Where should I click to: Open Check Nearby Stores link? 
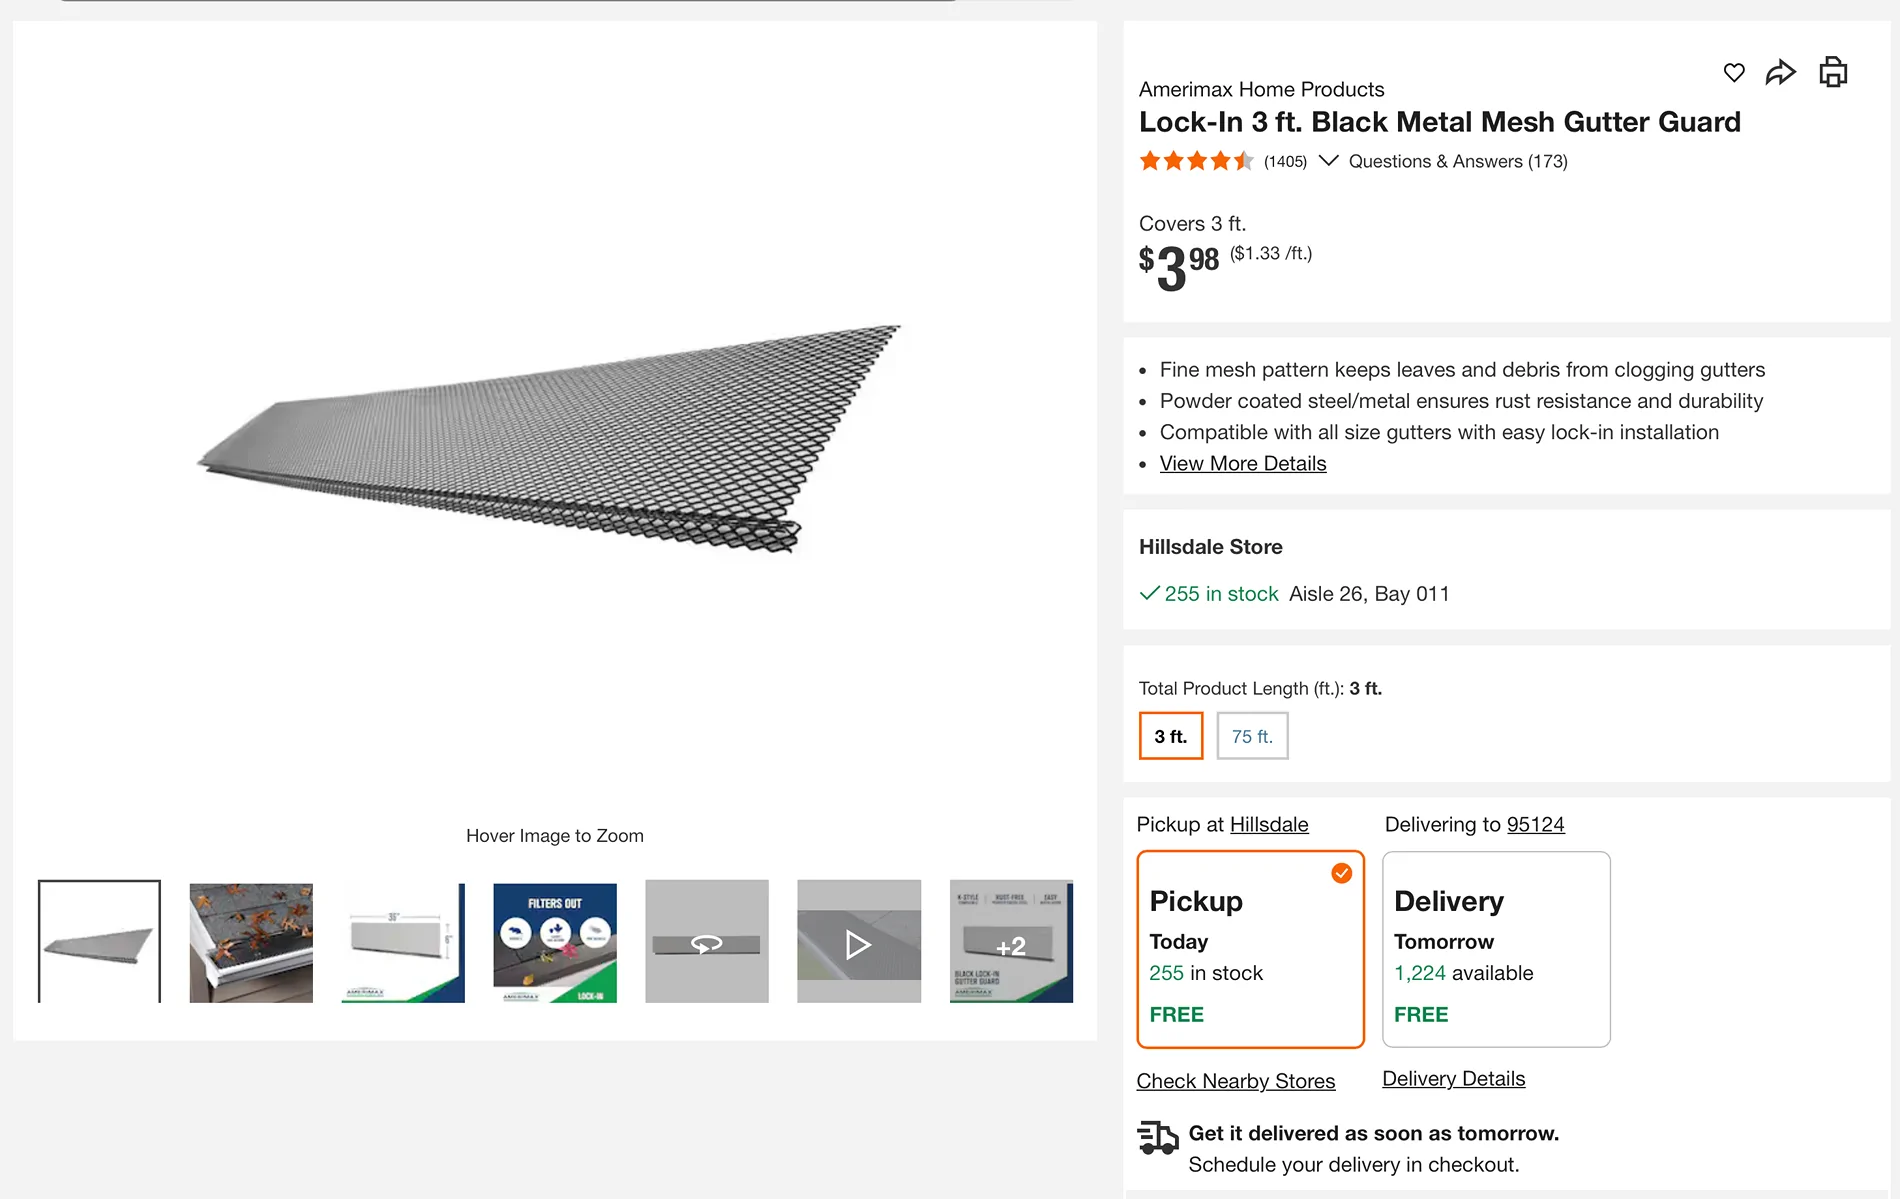click(x=1235, y=1081)
